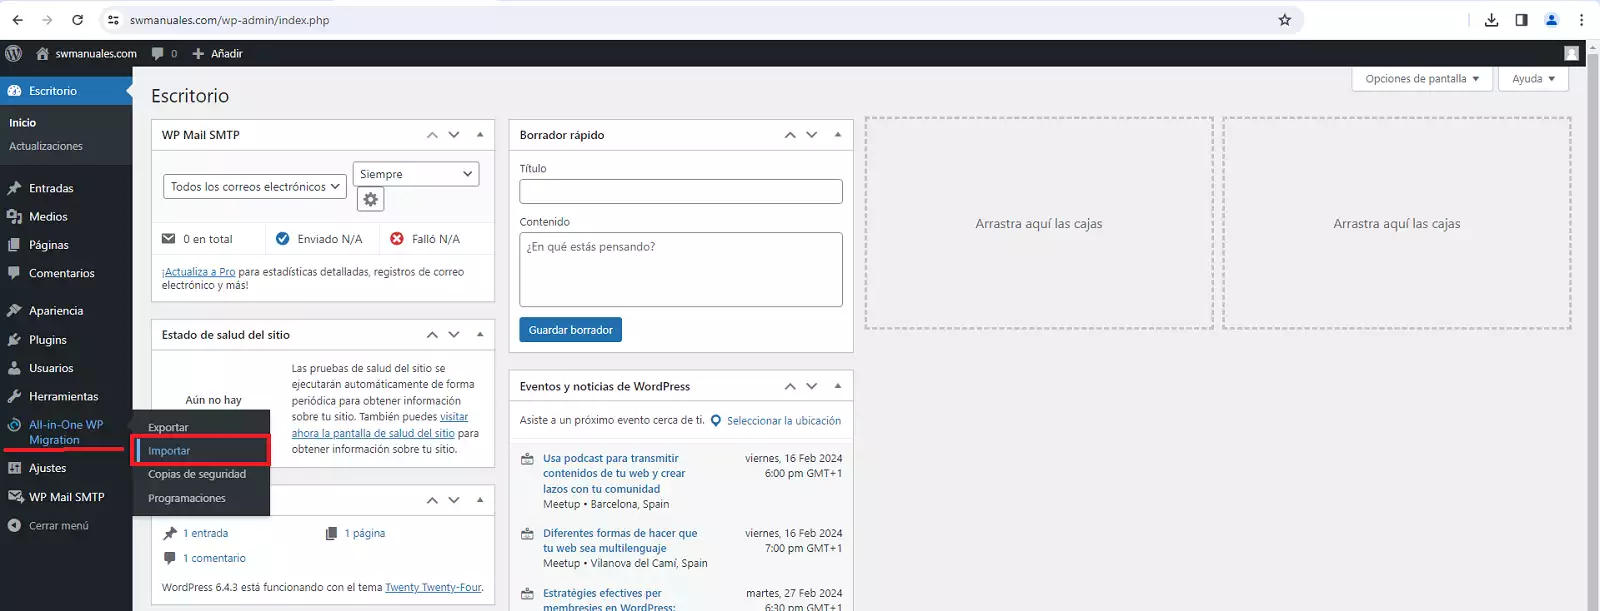Go back using the browser back arrow
This screenshot has height=611, width=1600.
(x=17, y=20)
